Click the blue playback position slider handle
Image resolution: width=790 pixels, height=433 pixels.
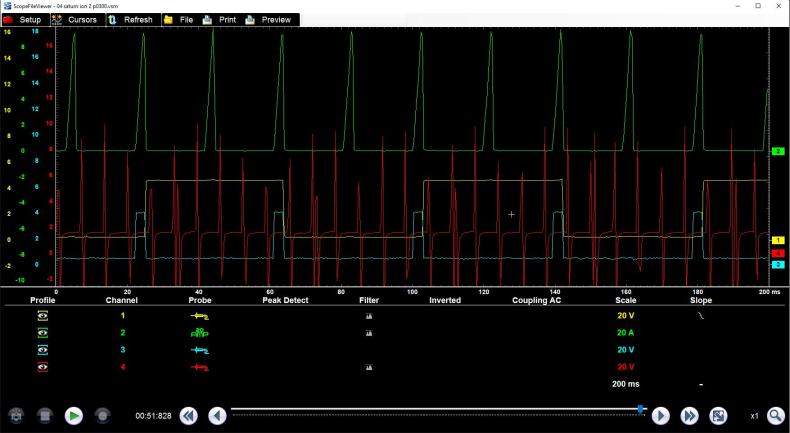[x=641, y=409]
